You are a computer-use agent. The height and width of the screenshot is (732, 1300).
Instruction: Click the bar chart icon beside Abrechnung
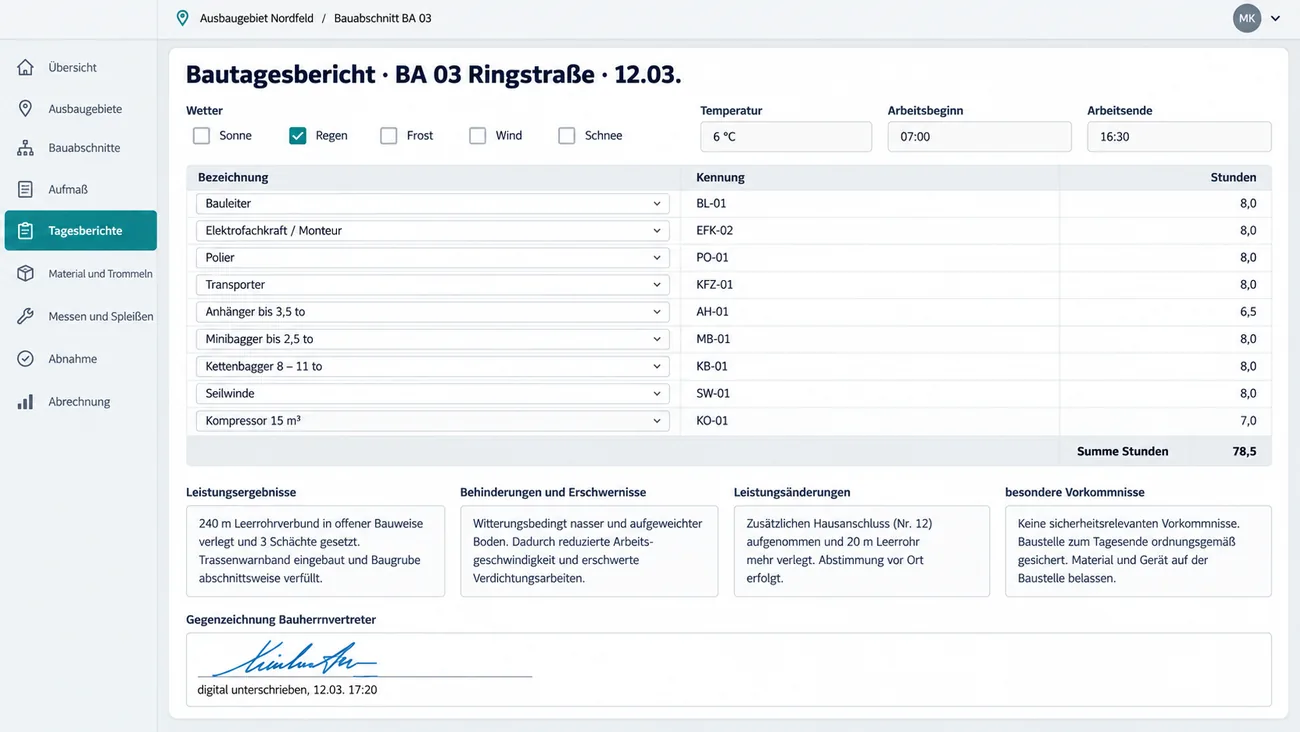[x=26, y=402]
